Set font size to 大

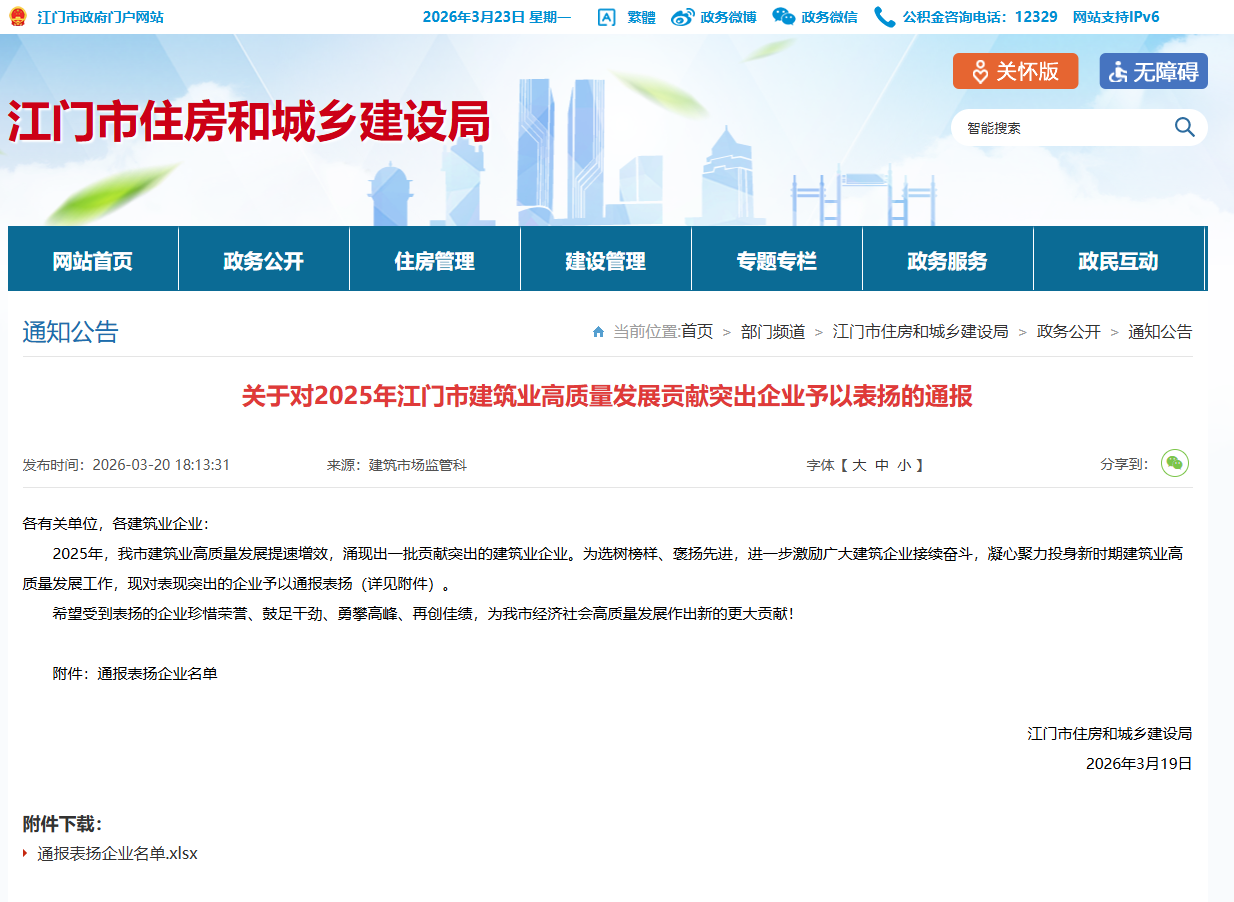859,465
